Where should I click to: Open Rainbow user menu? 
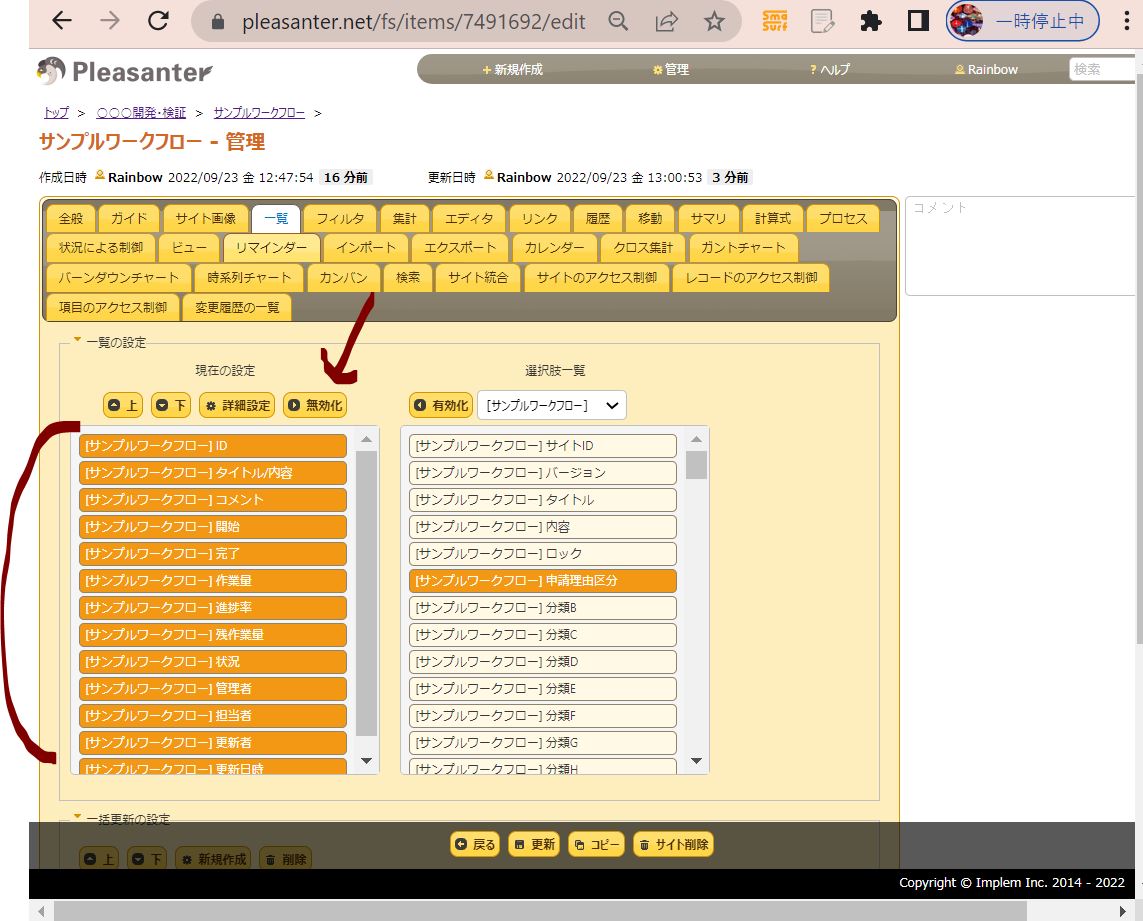pos(986,69)
